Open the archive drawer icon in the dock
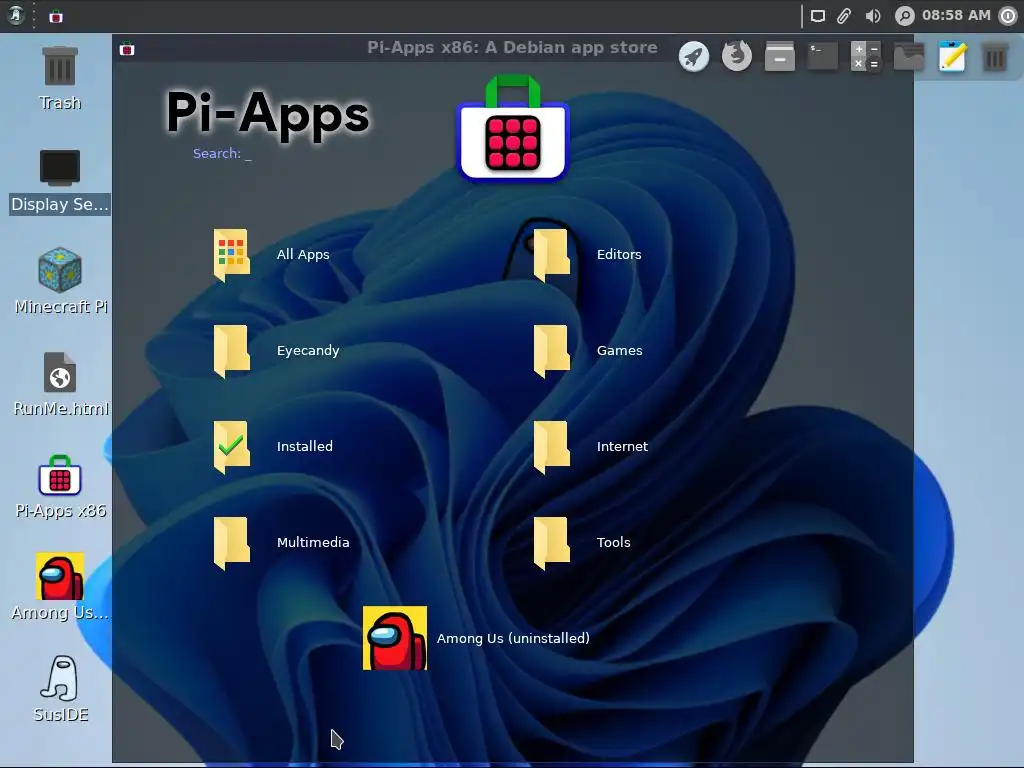 point(780,56)
